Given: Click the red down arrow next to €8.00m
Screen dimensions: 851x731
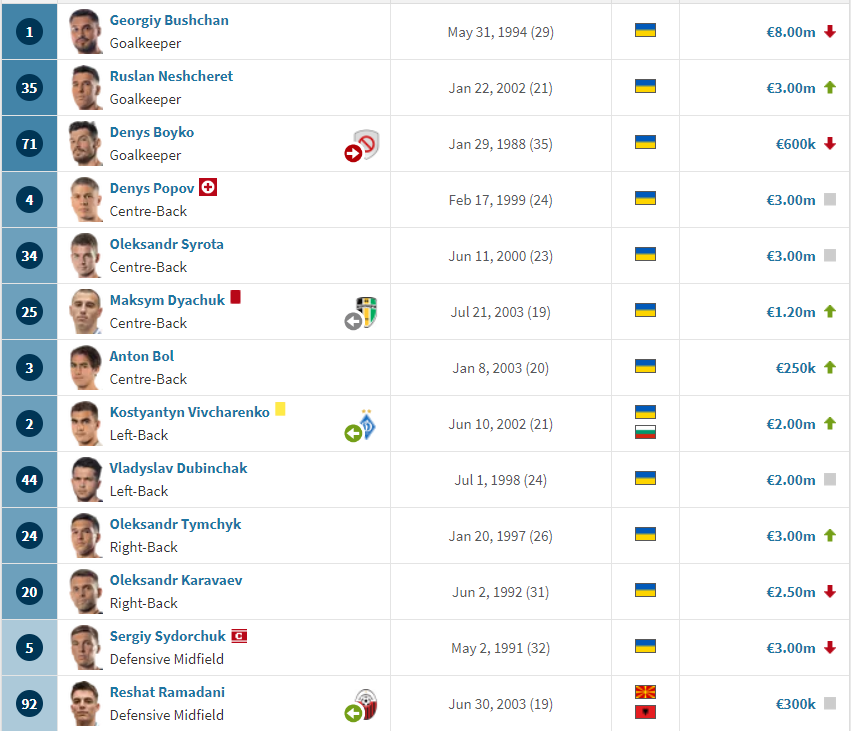Looking at the screenshot, I should (x=830, y=32).
